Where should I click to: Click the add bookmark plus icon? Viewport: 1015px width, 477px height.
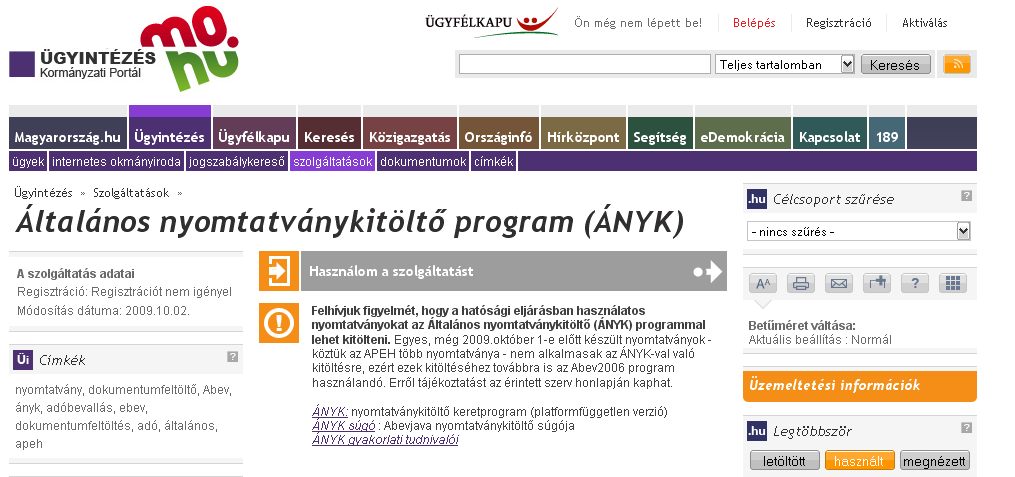tap(877, 283)
